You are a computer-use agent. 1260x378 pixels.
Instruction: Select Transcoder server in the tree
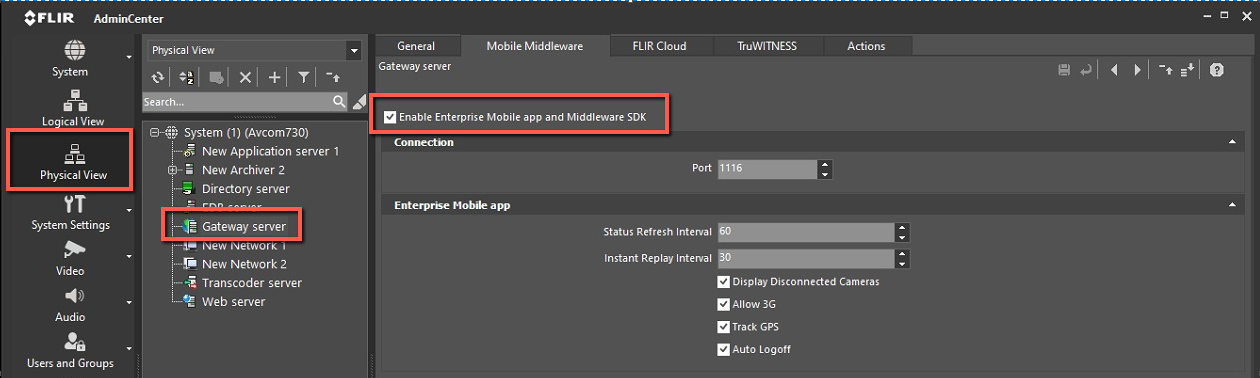point(251,283)
